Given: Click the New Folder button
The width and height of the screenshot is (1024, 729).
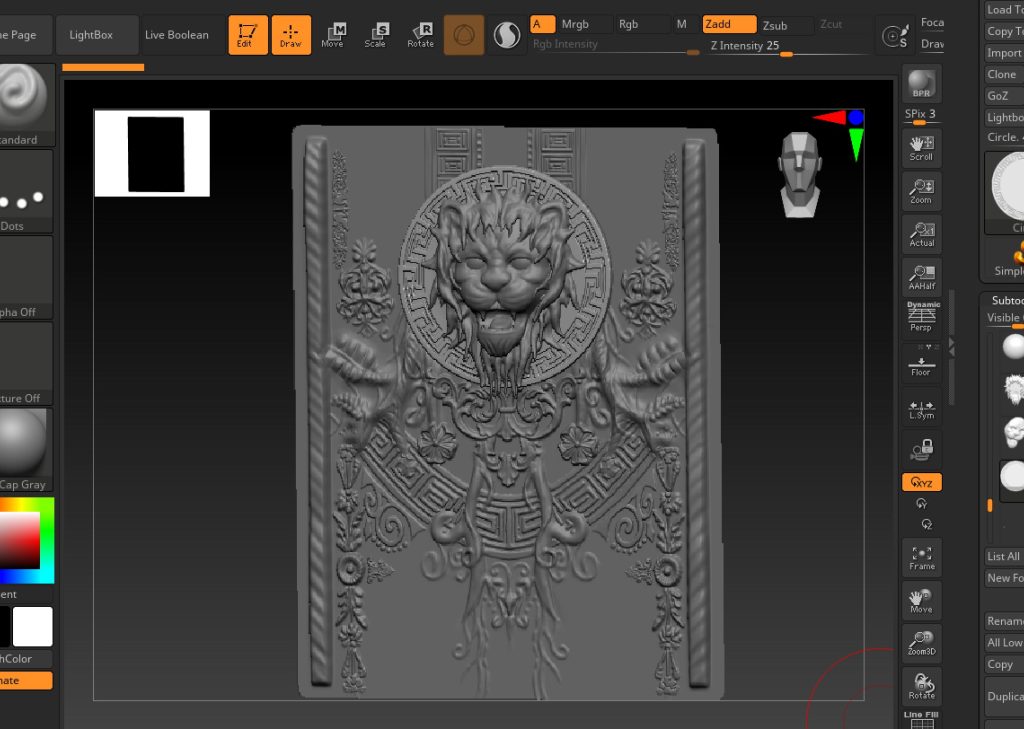Looking at the screenshot, I should coord(1004,578).
